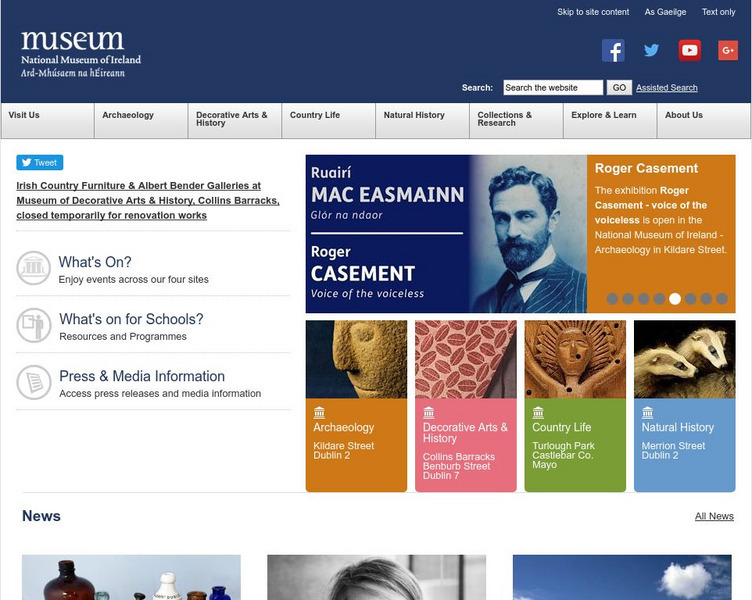Focus the Search the website field
The height and width of the screenshot is (600, 752).
553,87
